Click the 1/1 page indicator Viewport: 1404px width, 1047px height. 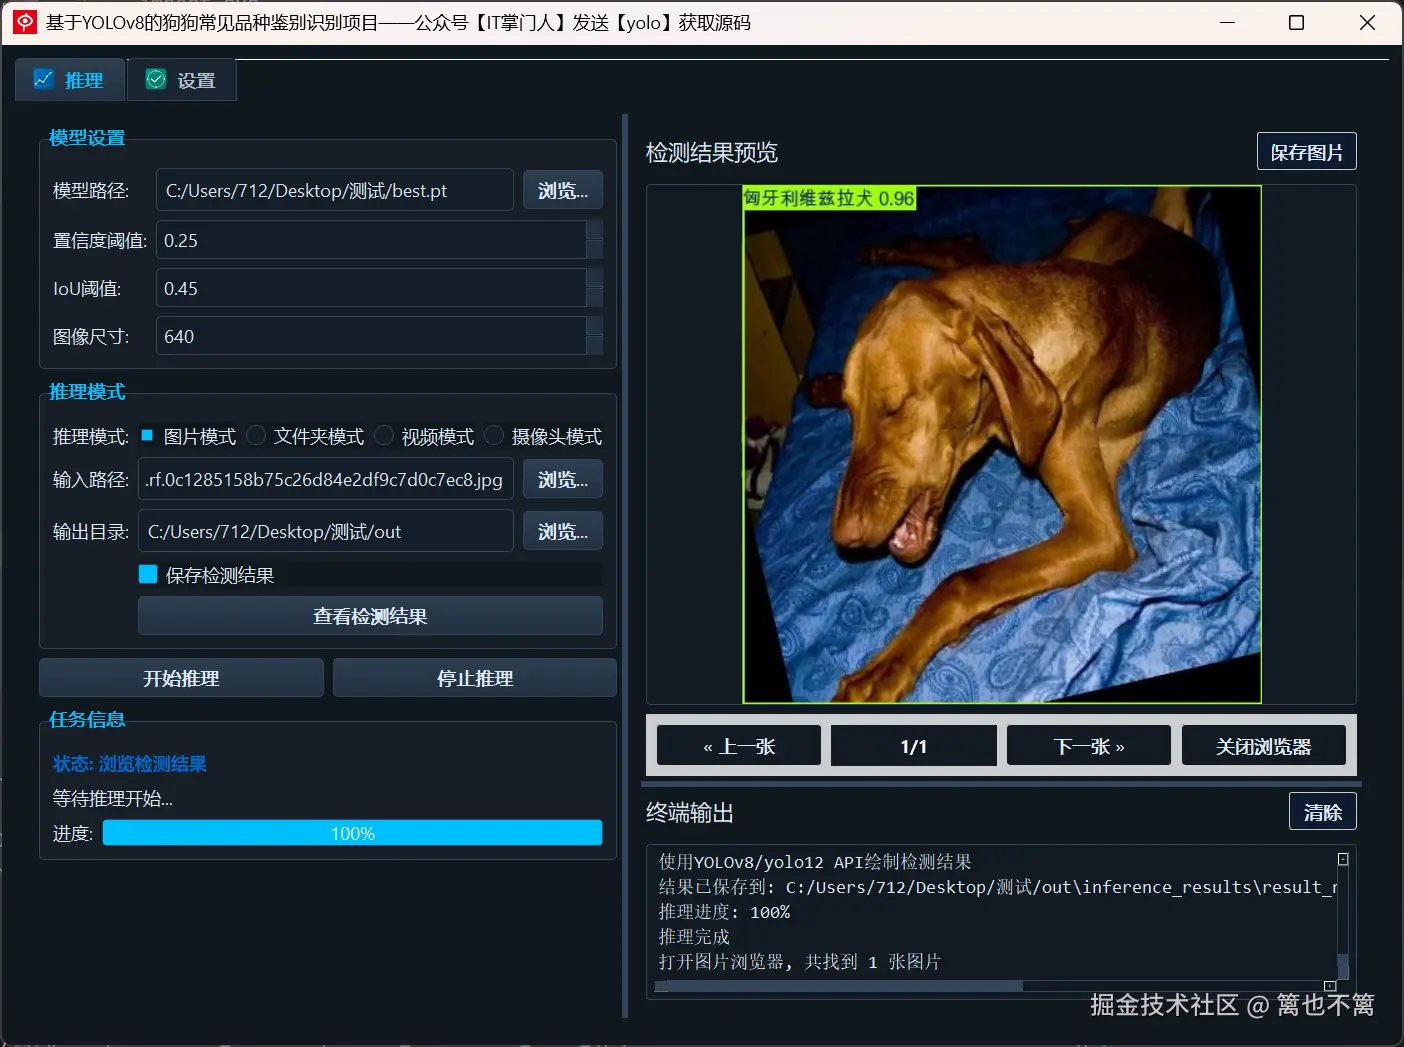[914, 746]
